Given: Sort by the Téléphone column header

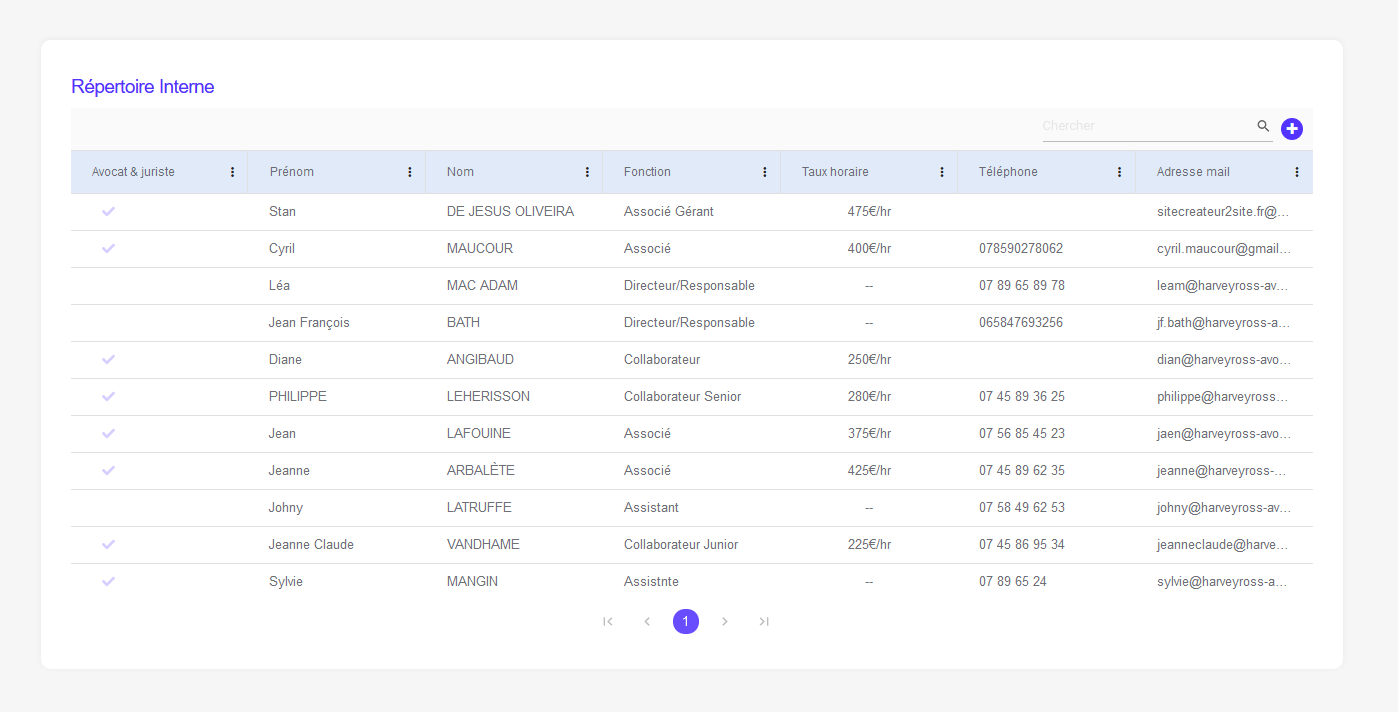Looking at the screenshot, I should [x=1008, y=172].
